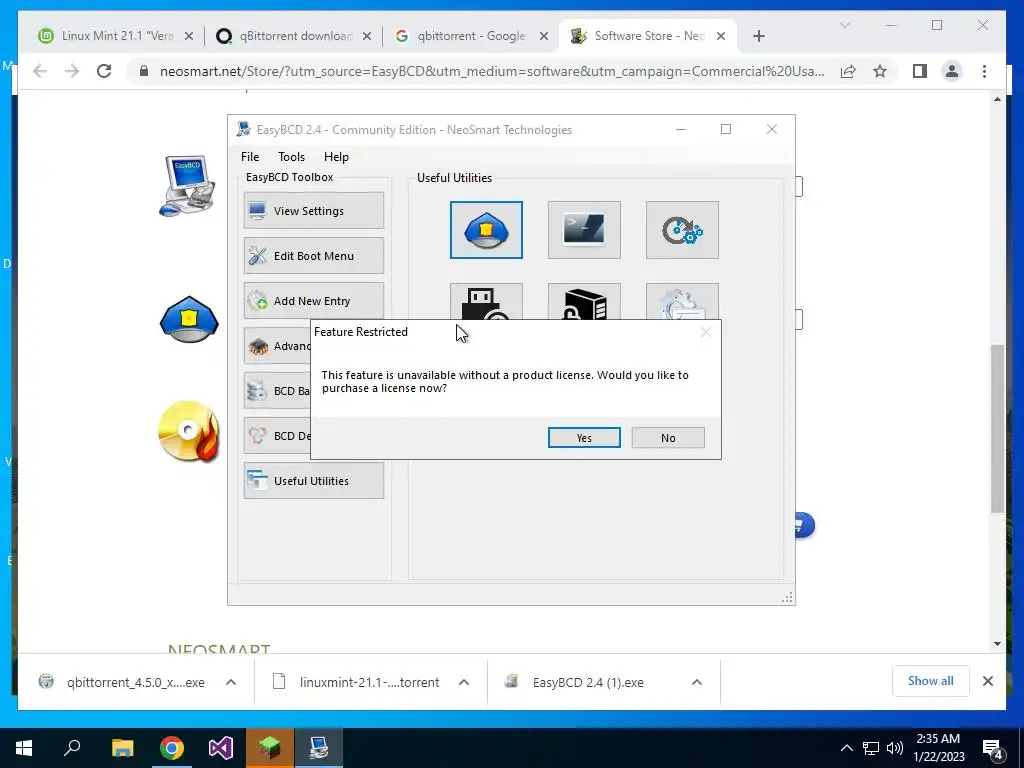The width and height of the screenshot is (1024, 768).
Task: Open Useful Utilities section
Action: point(313,481)
